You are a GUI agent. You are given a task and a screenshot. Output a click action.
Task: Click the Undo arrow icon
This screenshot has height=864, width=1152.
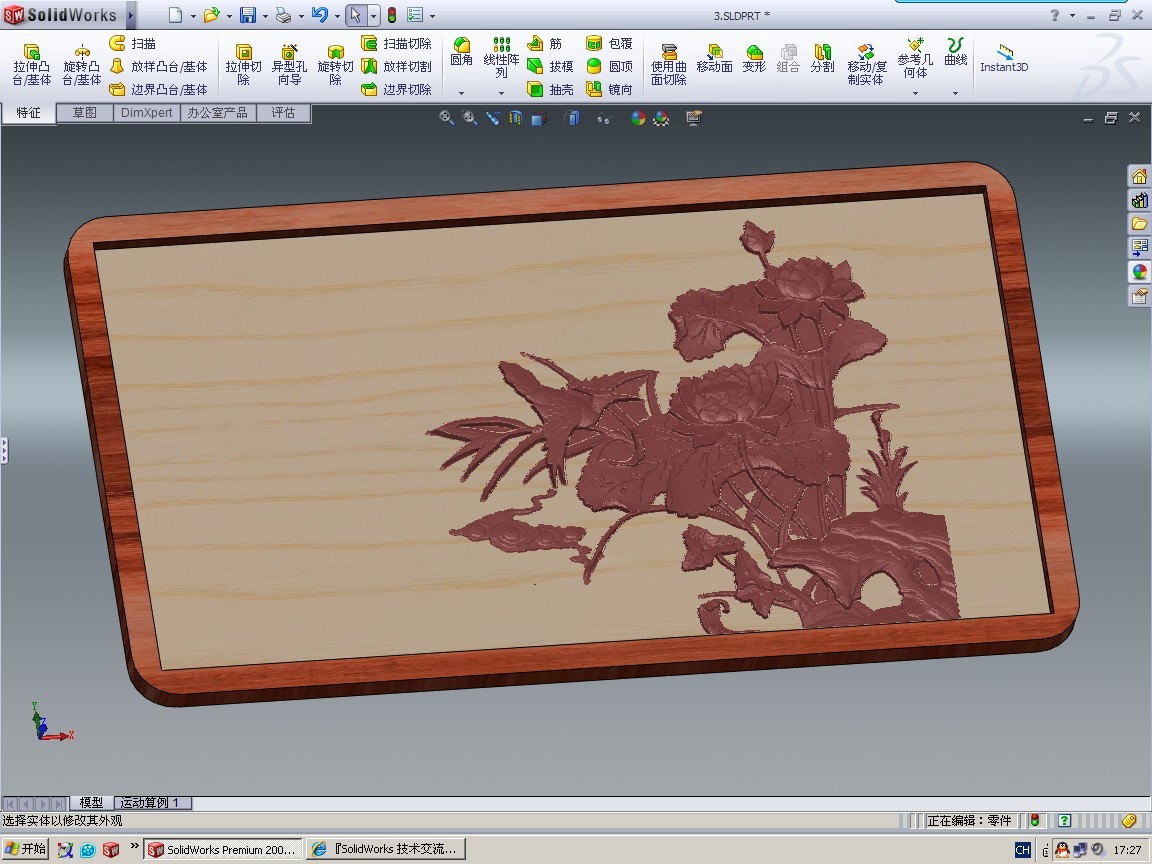click(320, 15)
